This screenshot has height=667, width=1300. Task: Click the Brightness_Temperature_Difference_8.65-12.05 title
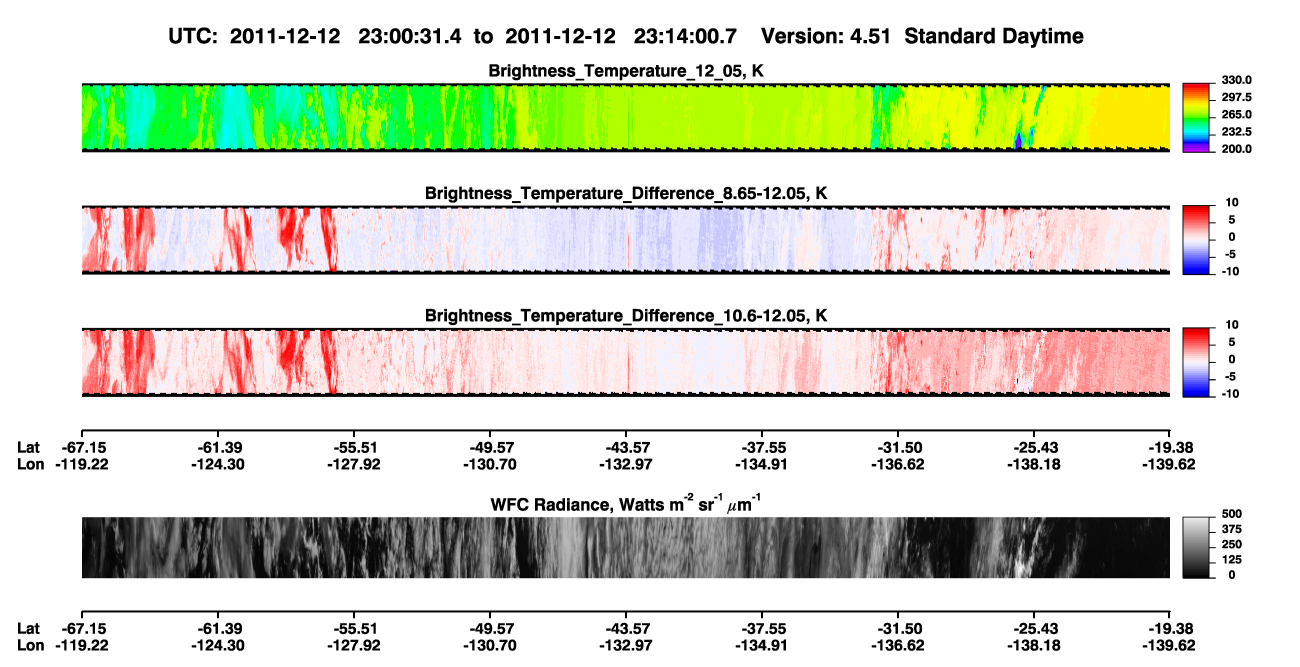click(625, 193)
